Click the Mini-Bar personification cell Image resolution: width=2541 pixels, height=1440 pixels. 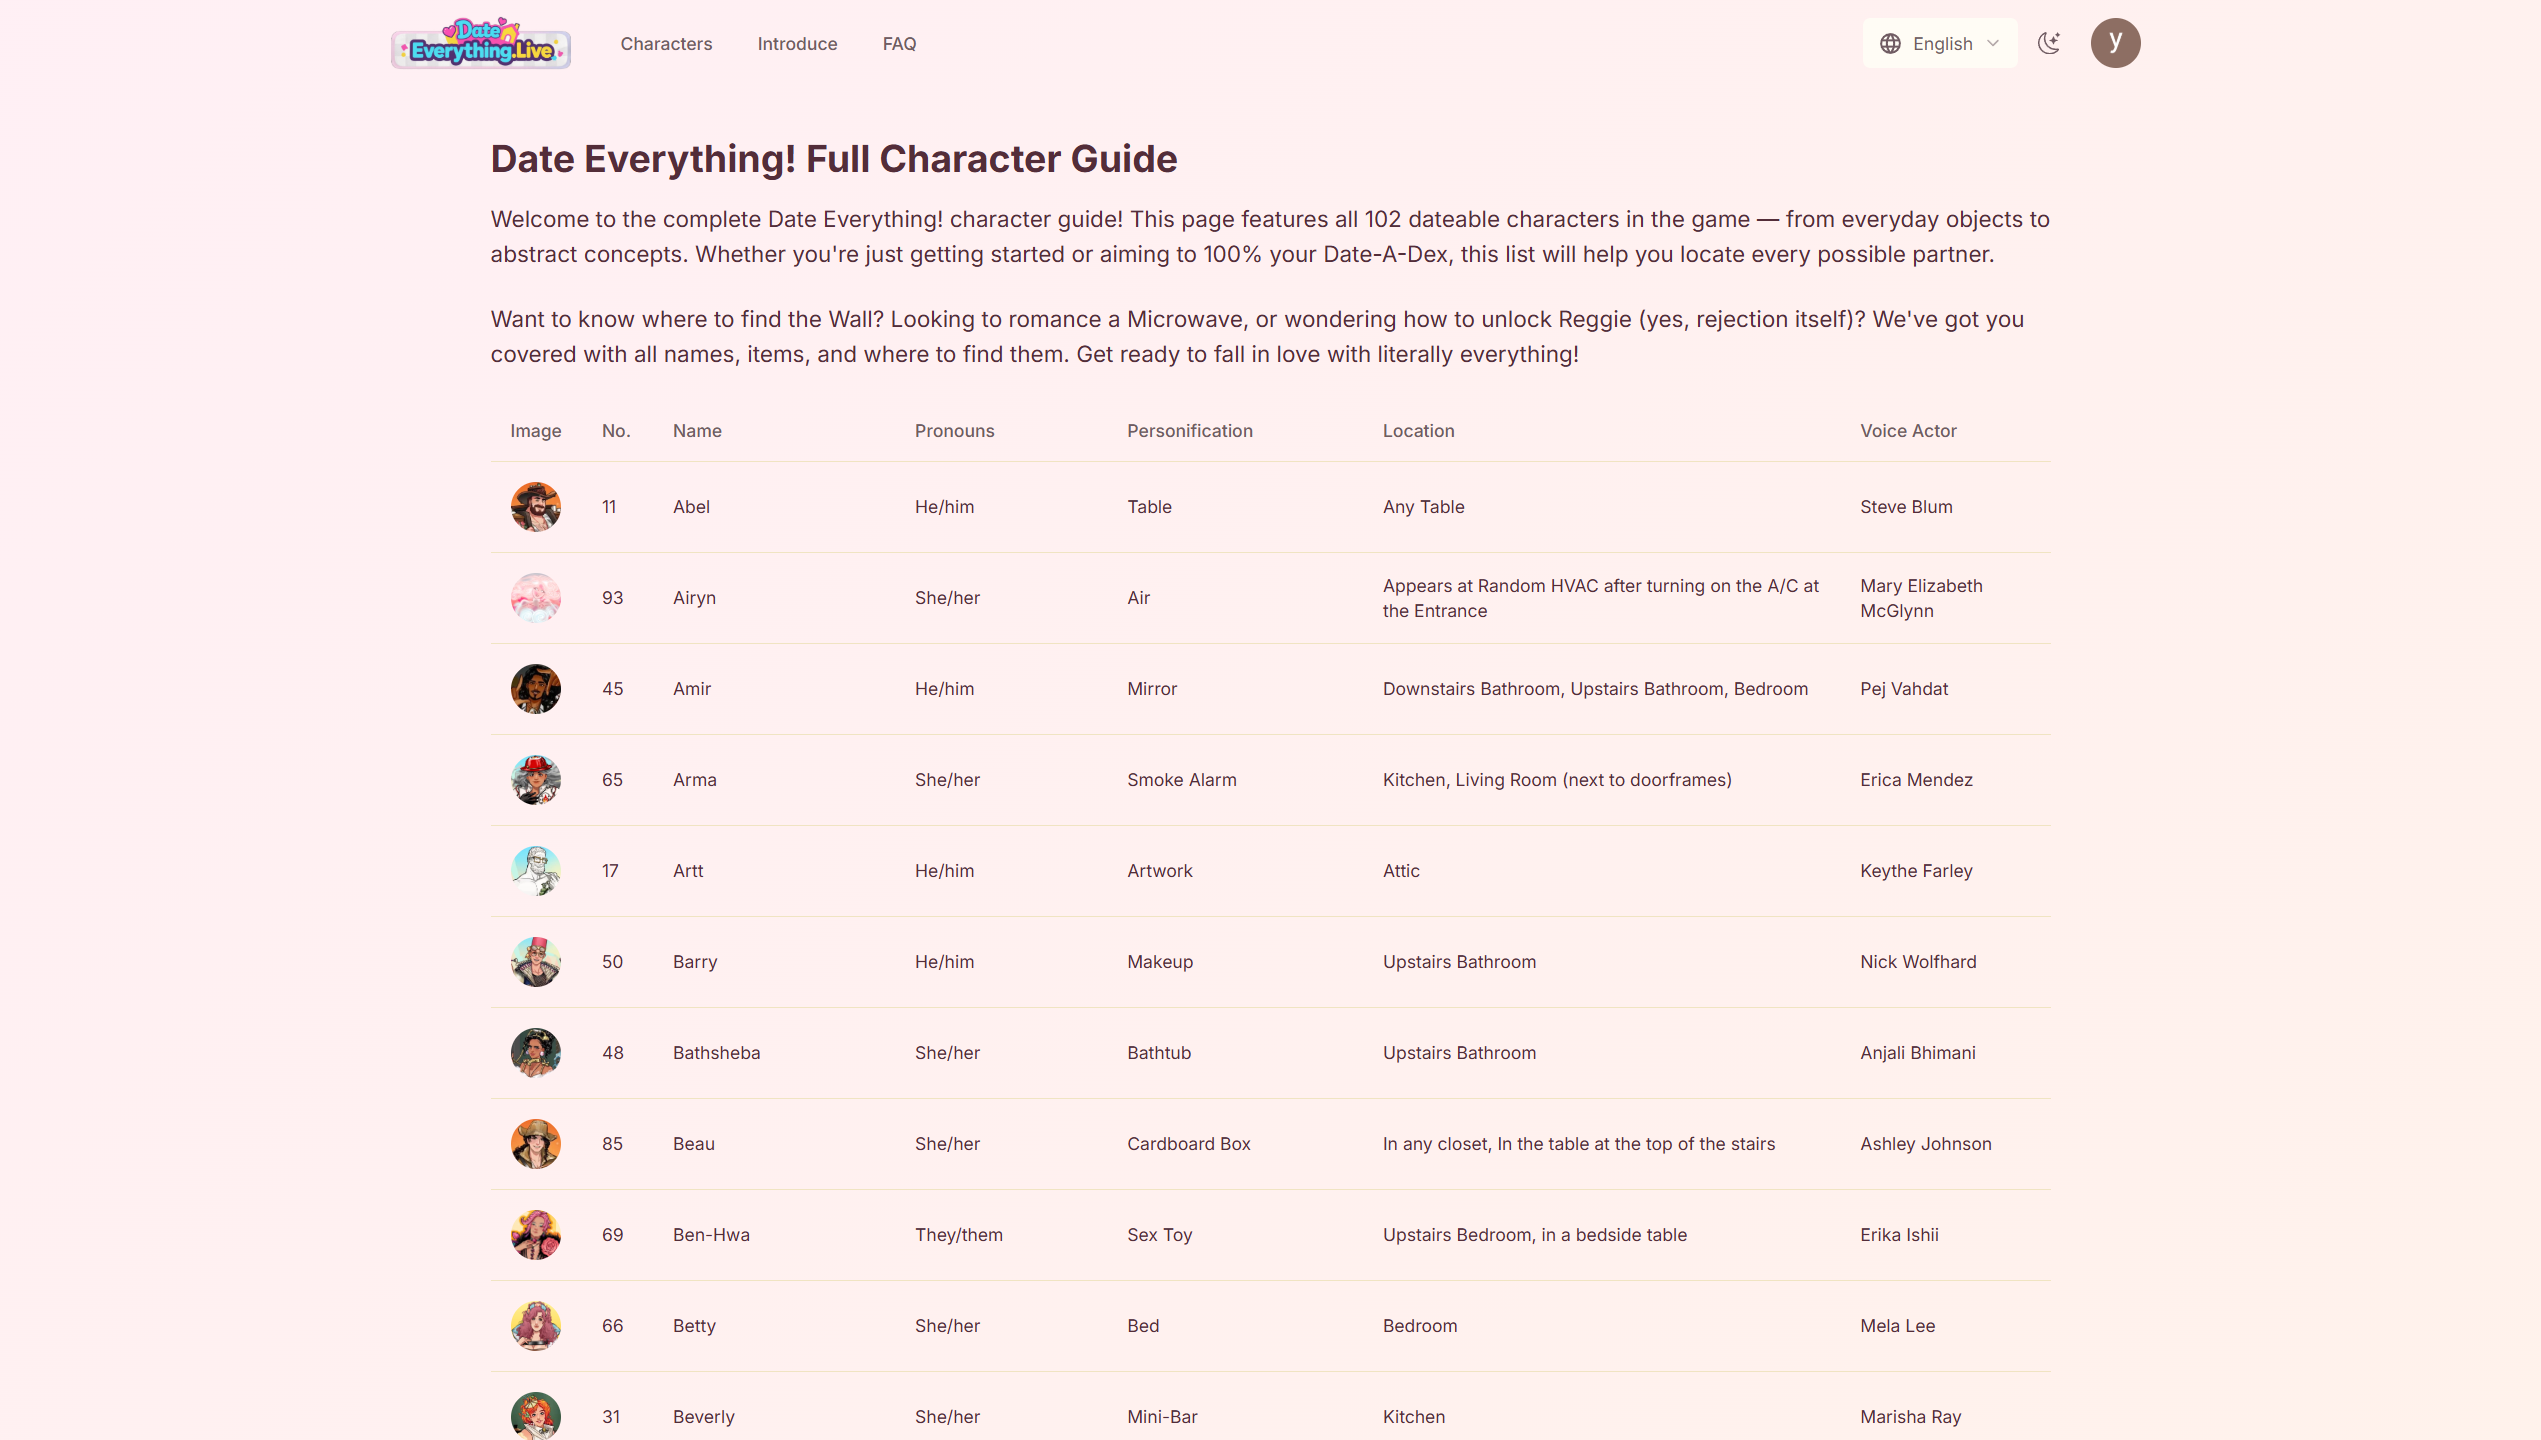click(1162, 1417)
